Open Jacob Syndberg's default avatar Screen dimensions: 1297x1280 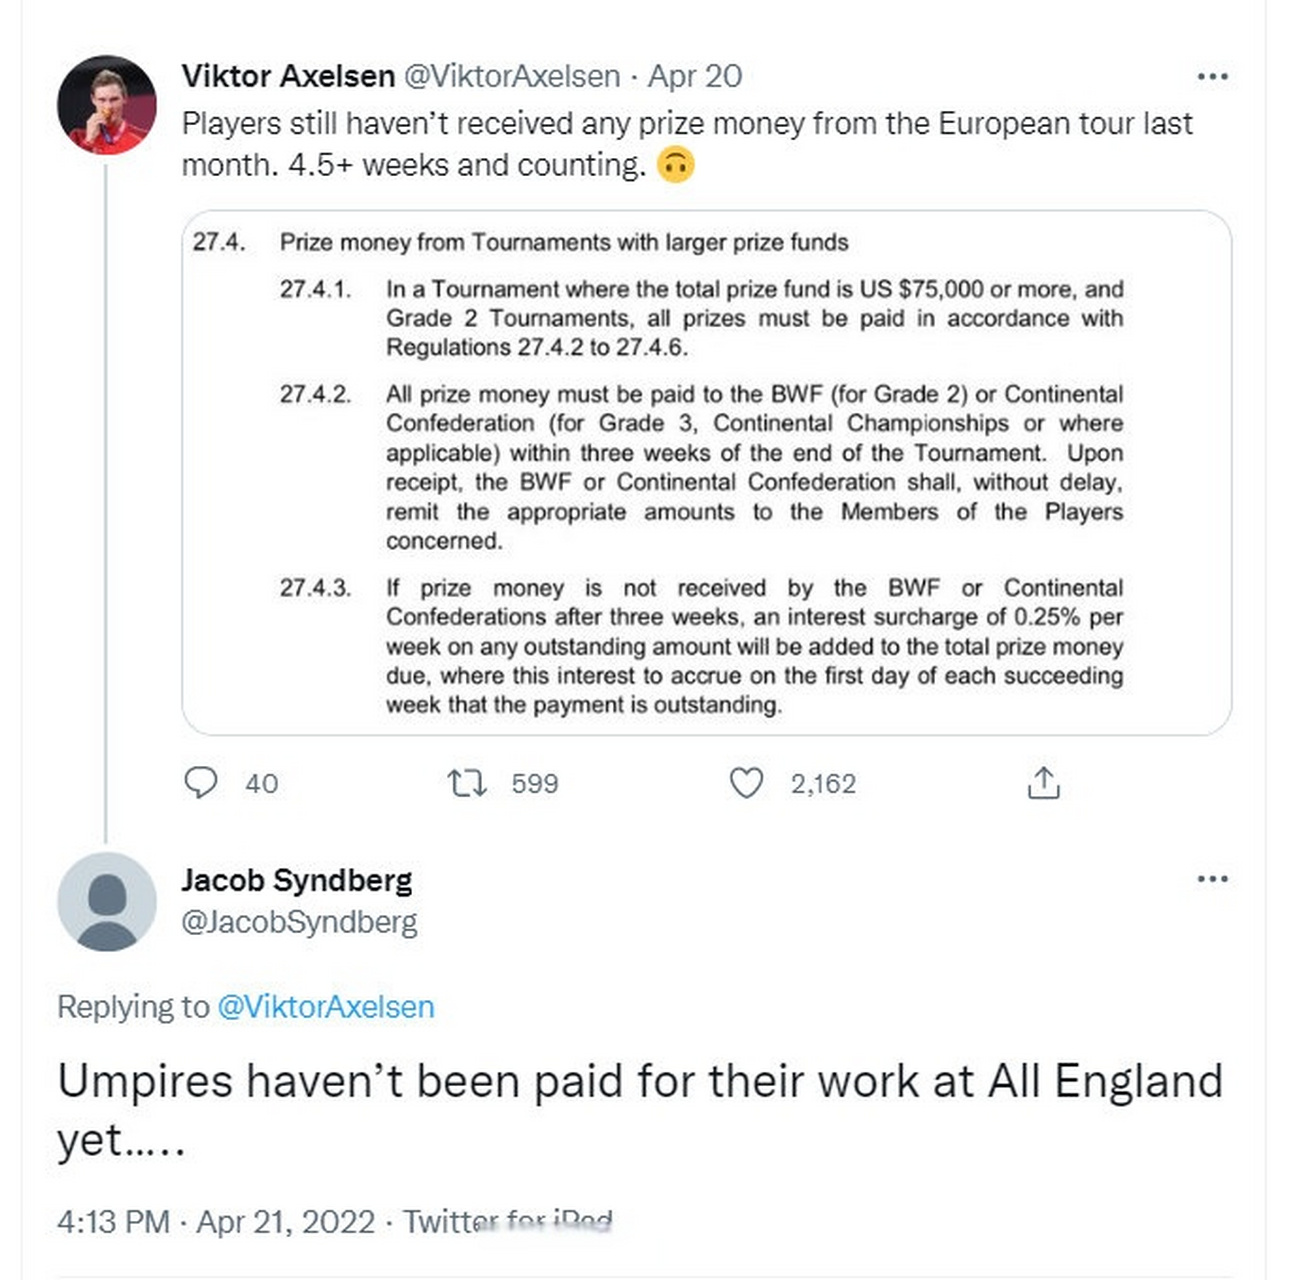(106, 901)
